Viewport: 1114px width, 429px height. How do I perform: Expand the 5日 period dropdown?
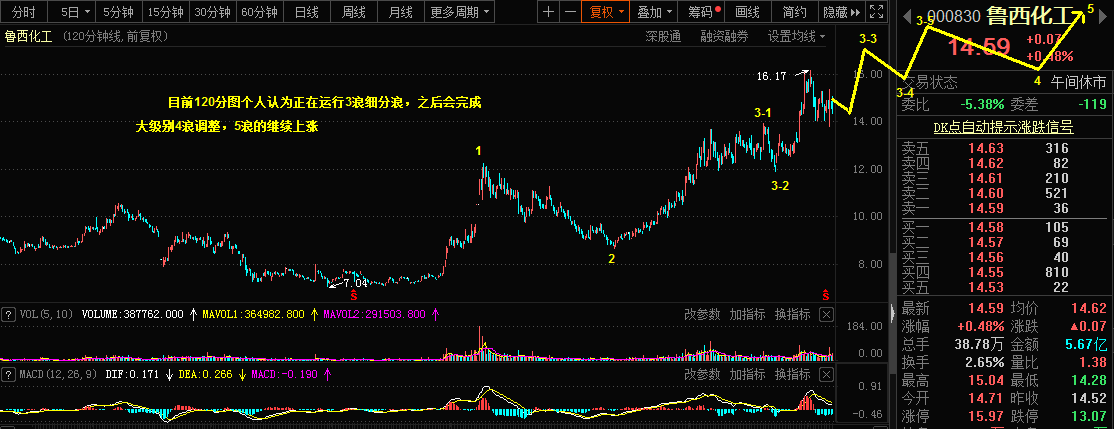pos(75,11)
